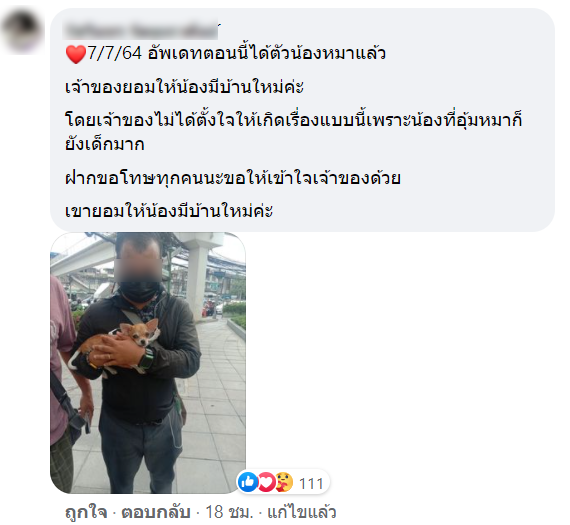Open the blurred commenter name link
Image resolution: width=570 pixels, height=525 pixels.
coord(141,31)
